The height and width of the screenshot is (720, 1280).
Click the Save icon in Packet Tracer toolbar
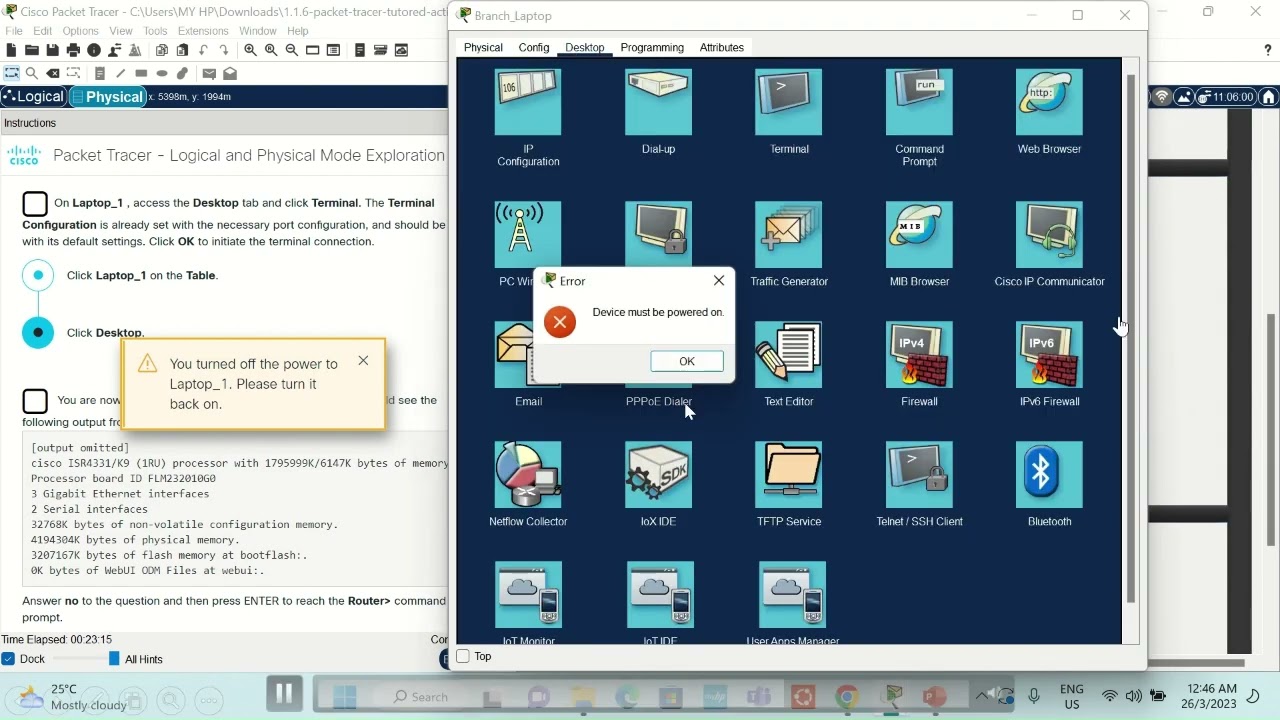tap(52, 50)
